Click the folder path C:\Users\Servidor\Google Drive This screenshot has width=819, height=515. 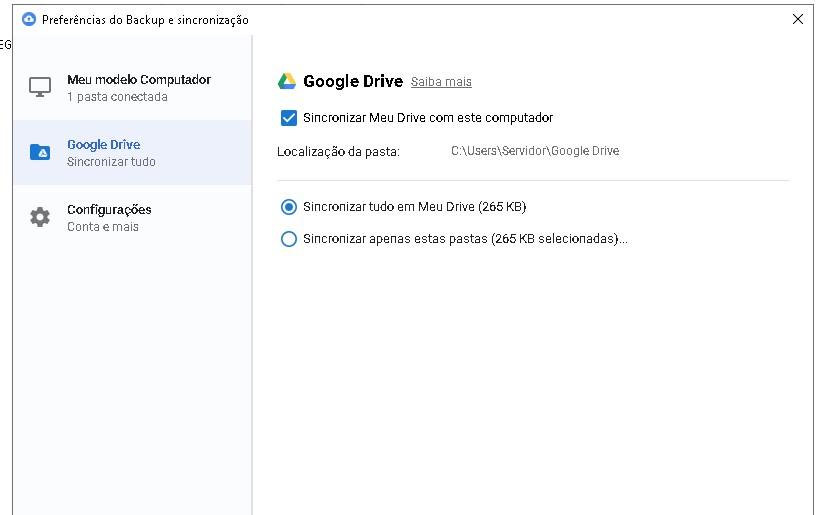tap(535, 151)
